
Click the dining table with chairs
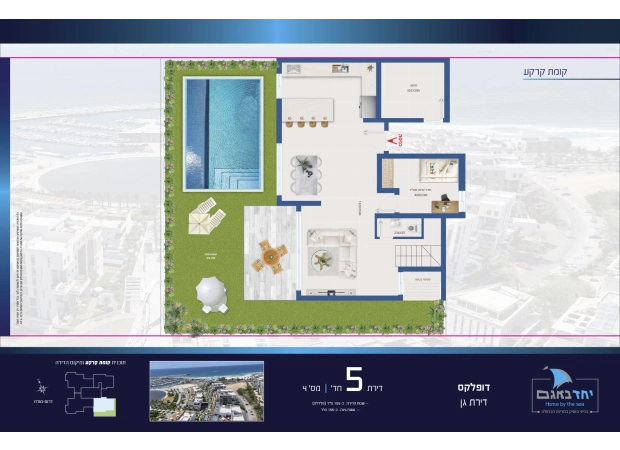pos(306,175)
